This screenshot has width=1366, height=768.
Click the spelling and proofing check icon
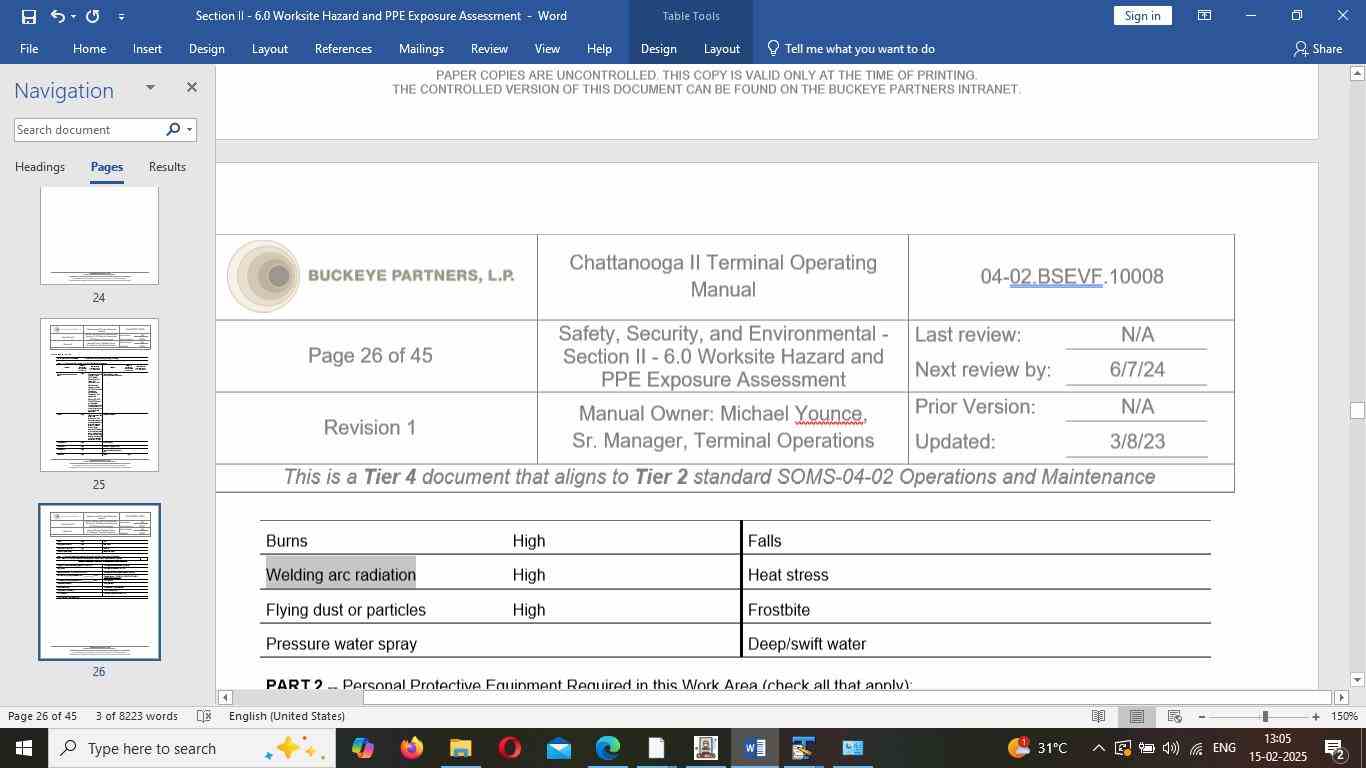(204, 716)
